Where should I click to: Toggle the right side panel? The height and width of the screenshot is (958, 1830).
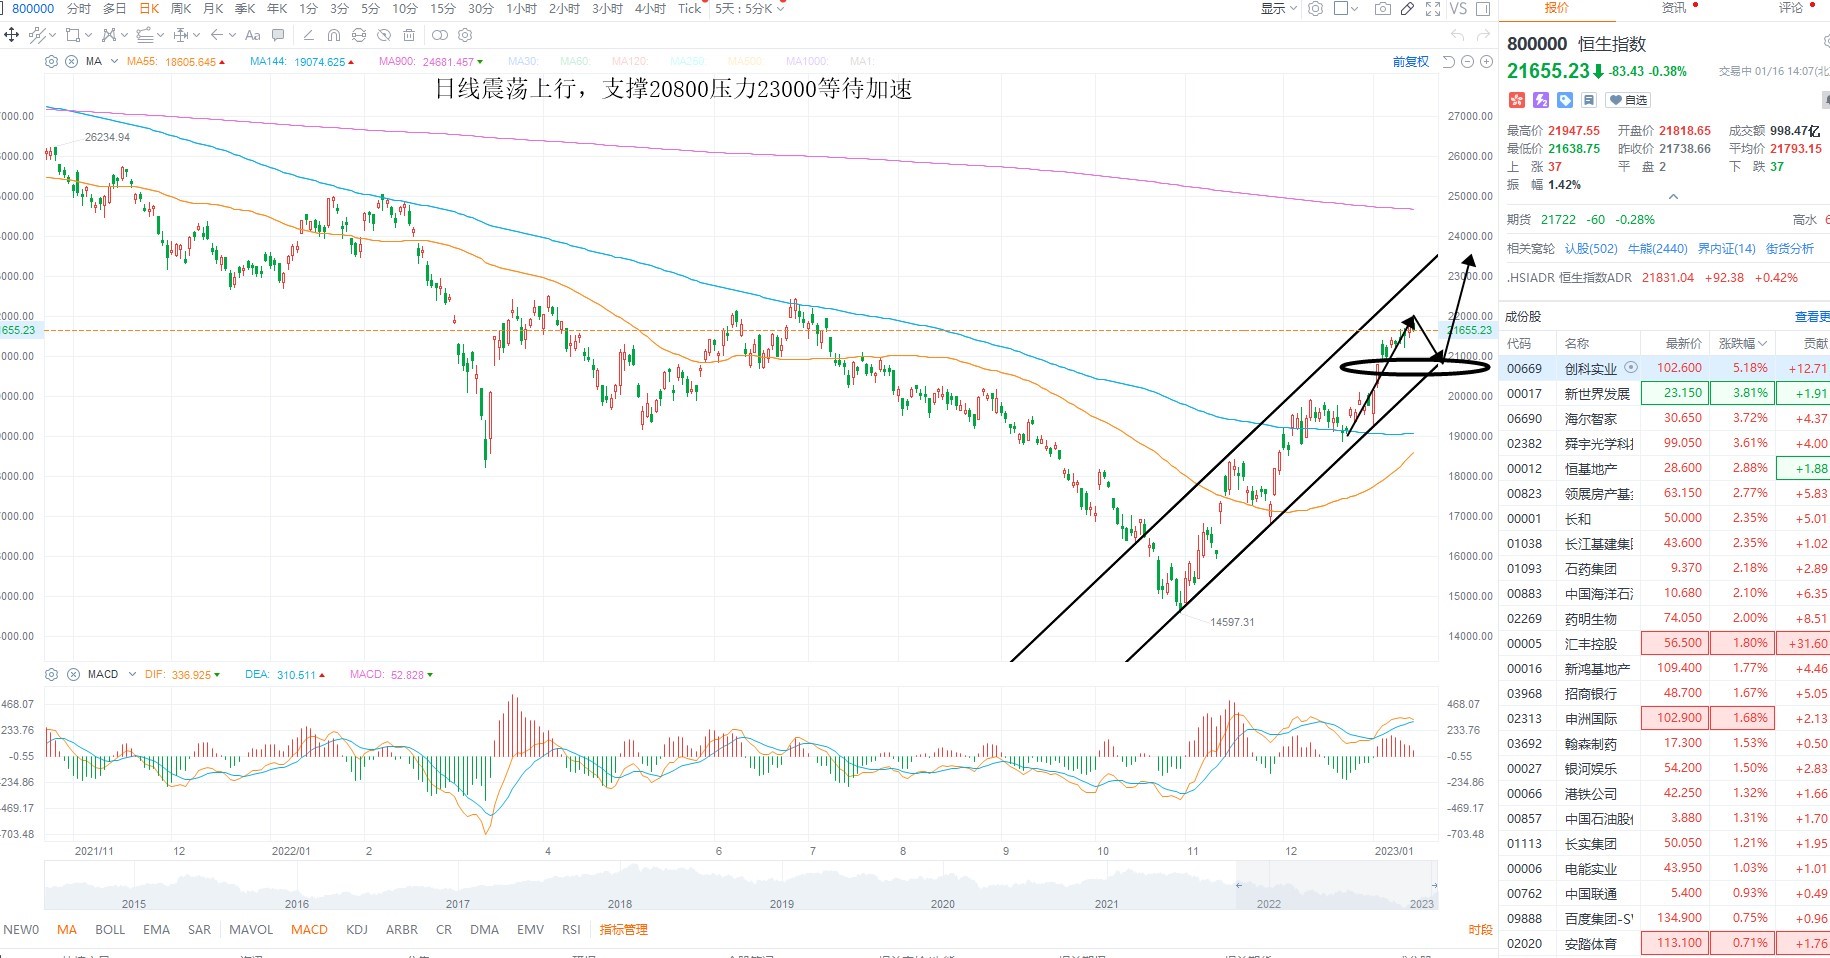(1483, 9)
